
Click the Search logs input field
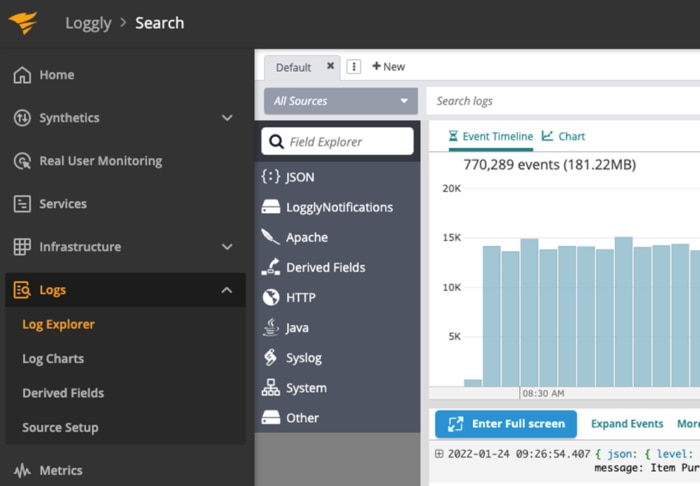(560, 101)
